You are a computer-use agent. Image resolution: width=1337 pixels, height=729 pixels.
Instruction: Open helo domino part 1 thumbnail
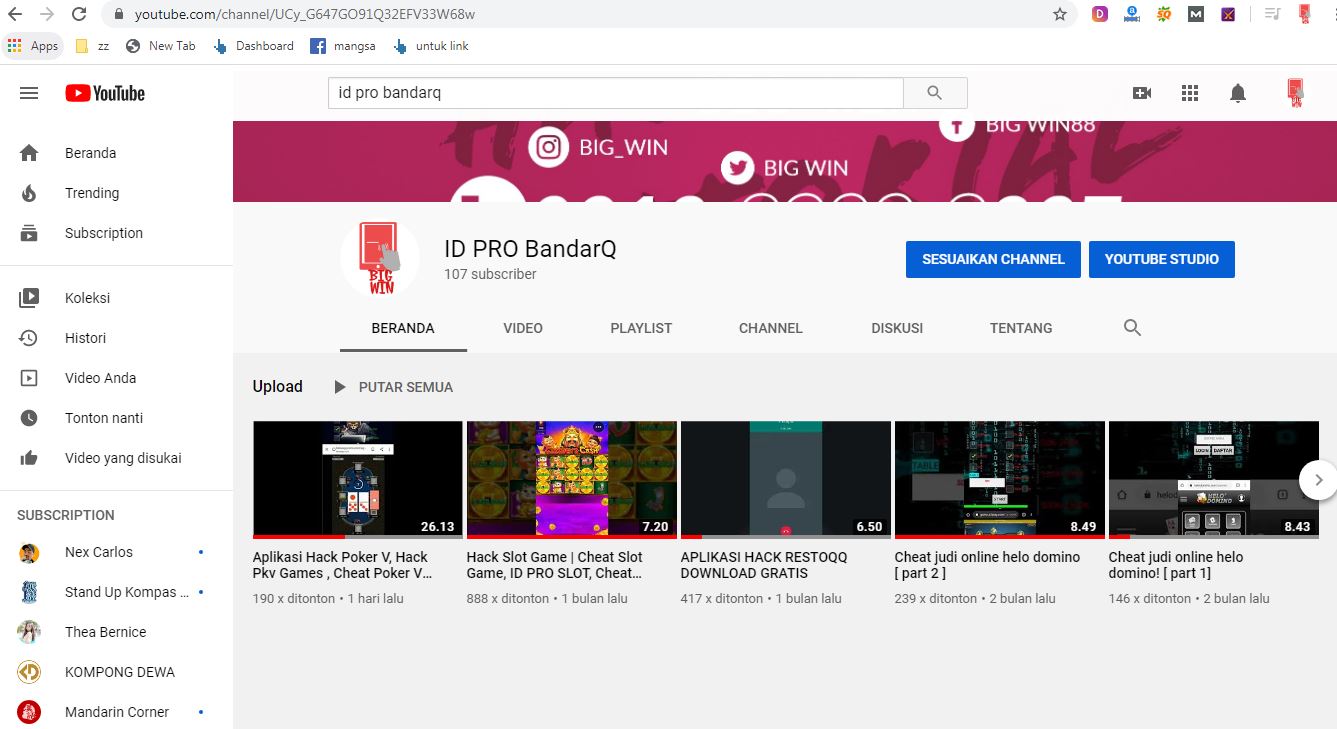pos(1214,479)
